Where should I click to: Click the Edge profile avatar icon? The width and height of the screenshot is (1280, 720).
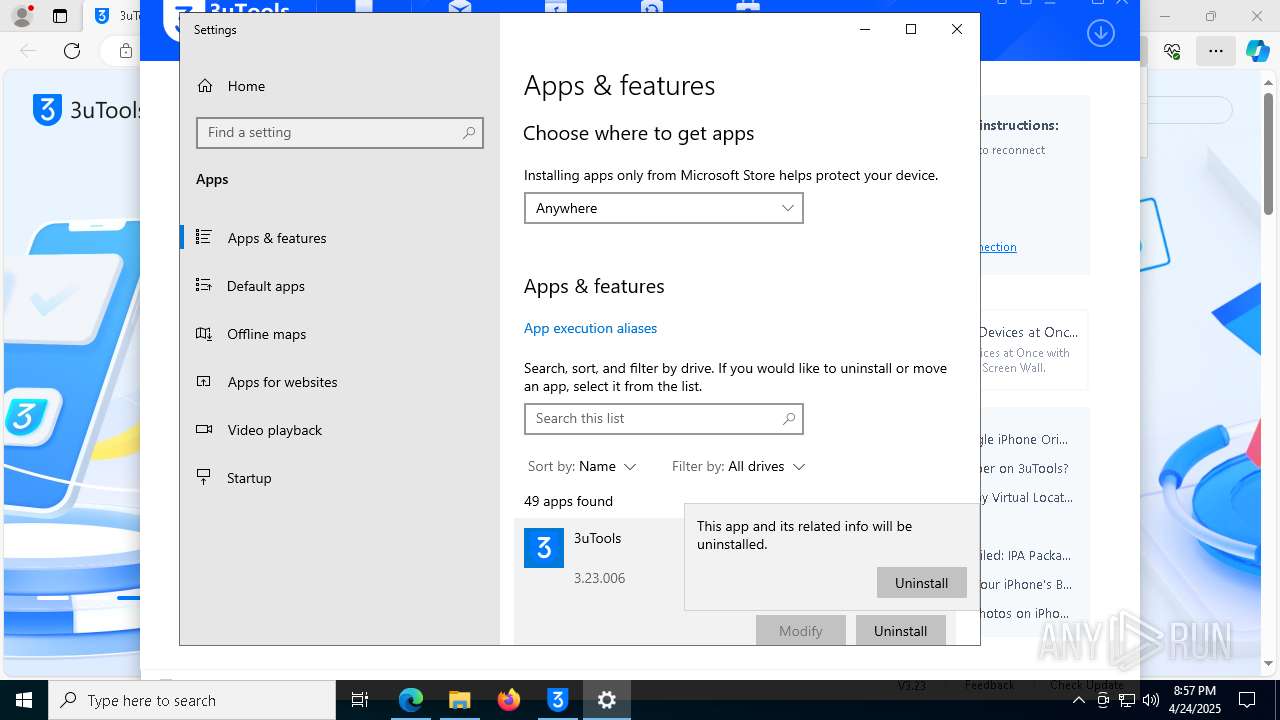click(x=22, y=16)
